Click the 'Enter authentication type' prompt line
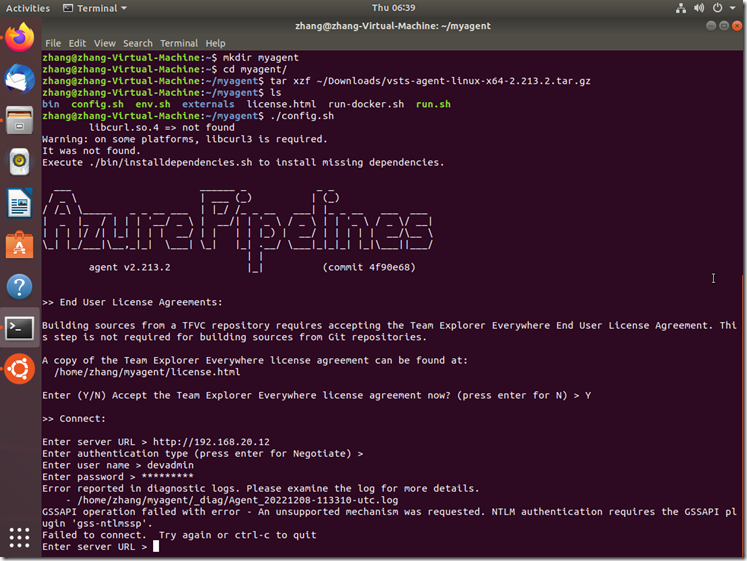 tap(202, 453)
